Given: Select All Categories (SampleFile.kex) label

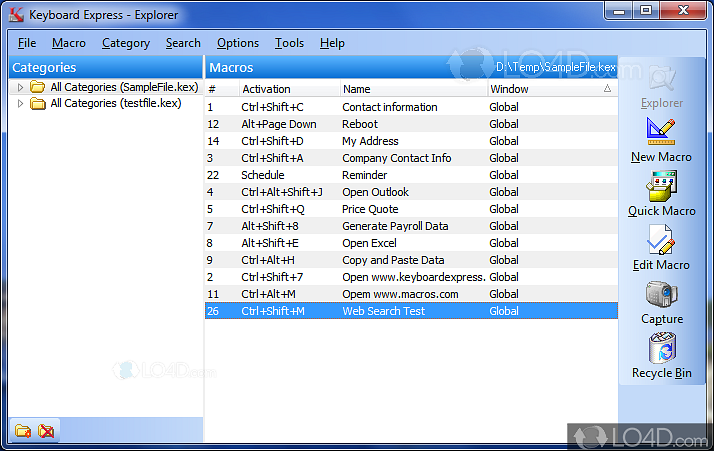Looking at the screenshot, I should point(124,87).
